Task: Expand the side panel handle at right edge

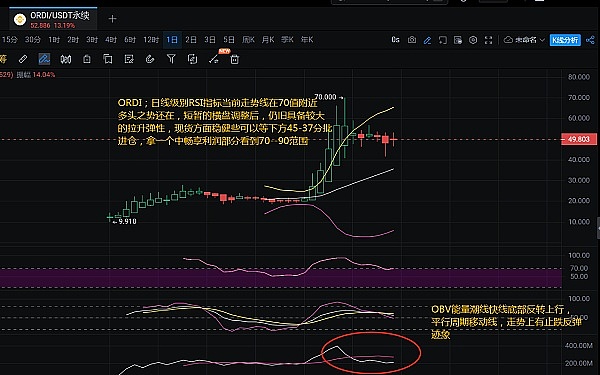Action: pos(598,228)
